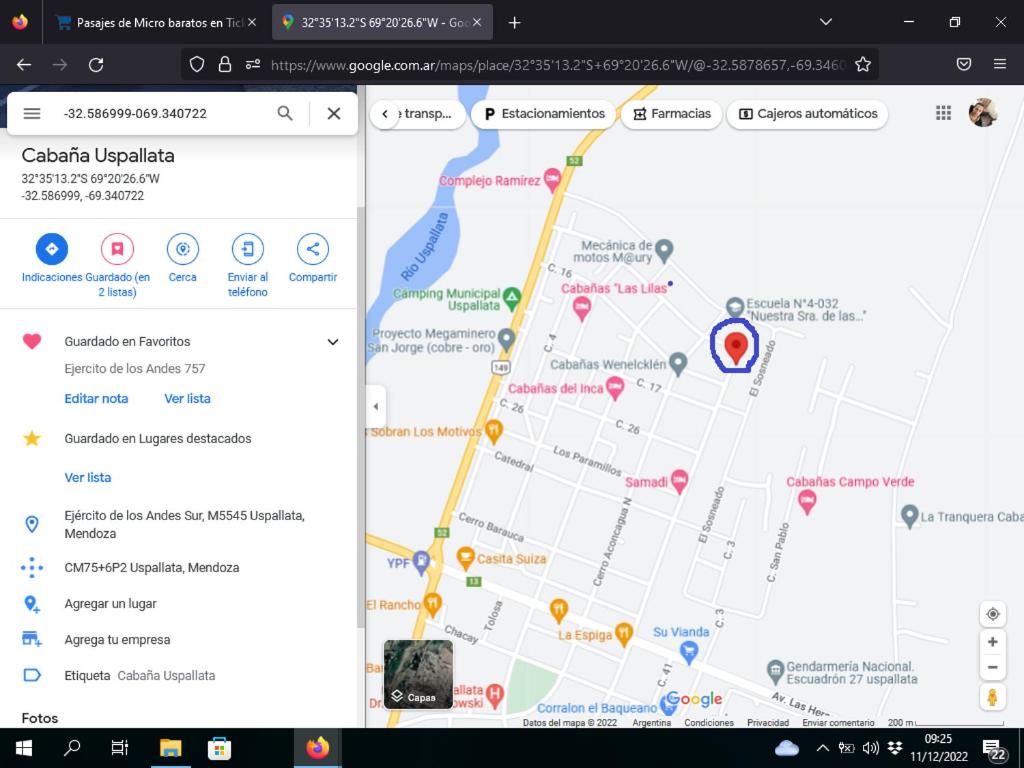Click the Editar nota link
This screenshot has height=768, width=1024.
(96, 398)
